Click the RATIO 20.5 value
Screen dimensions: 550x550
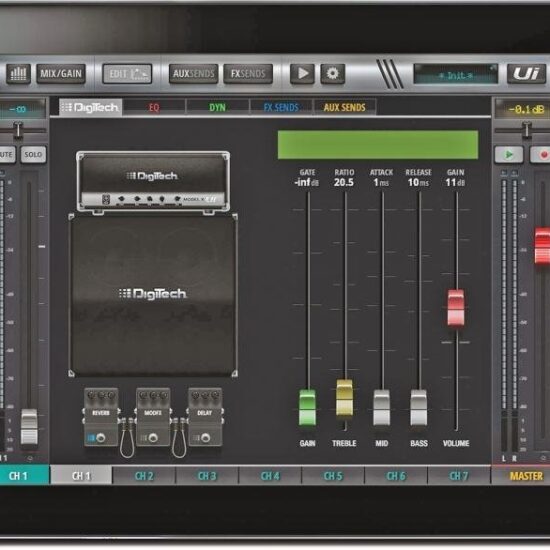pos(344,182)
